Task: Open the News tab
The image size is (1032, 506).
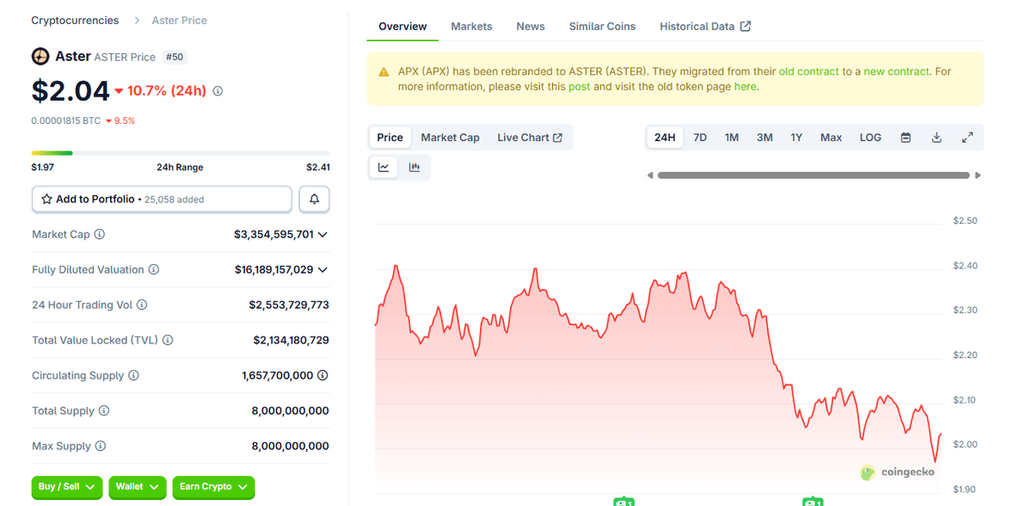Action: [530, 26]
